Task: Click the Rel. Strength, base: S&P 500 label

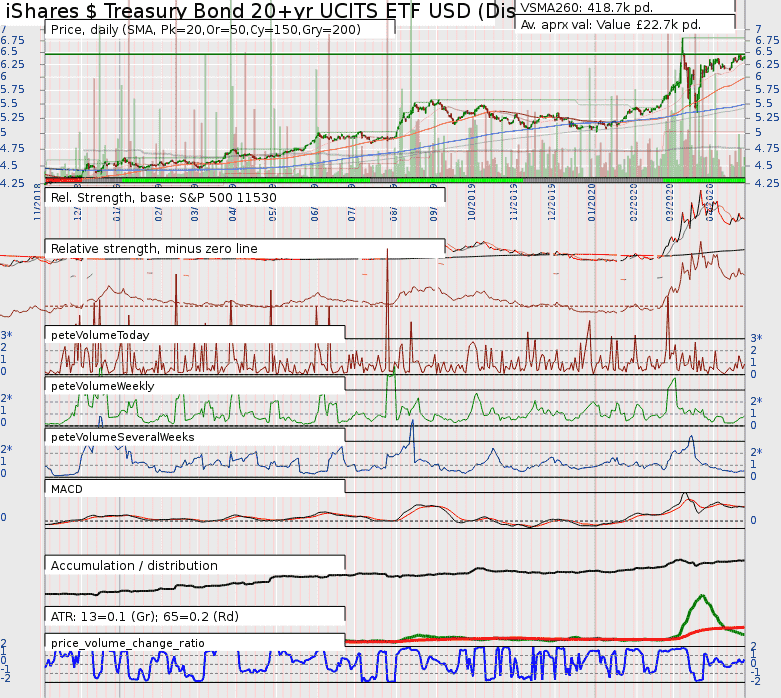Action: (x=163, y=198)
